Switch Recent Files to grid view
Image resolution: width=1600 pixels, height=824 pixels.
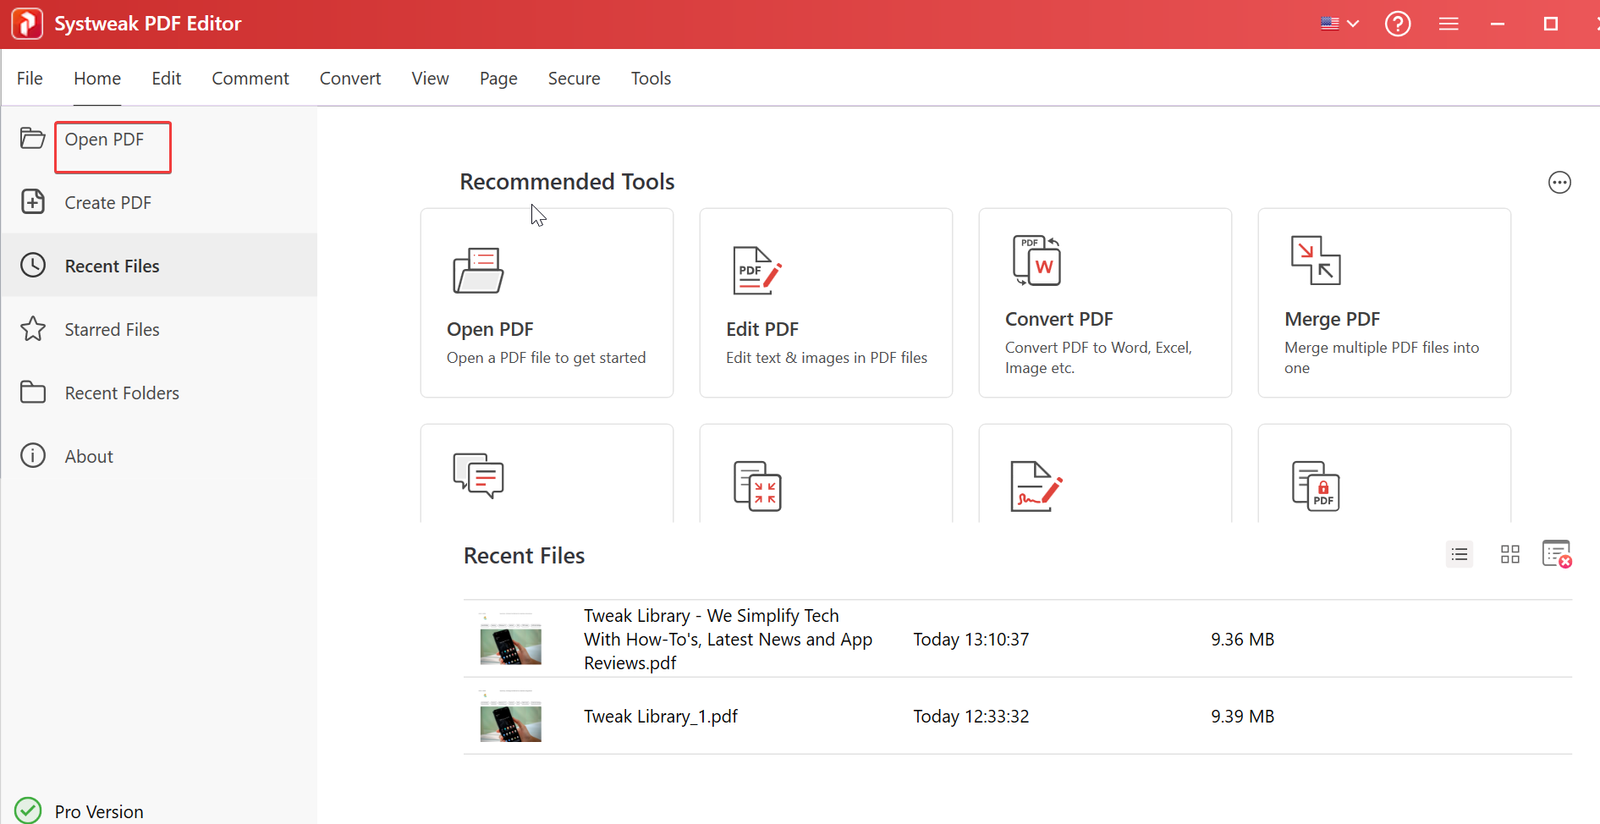tap(1510, 554)
